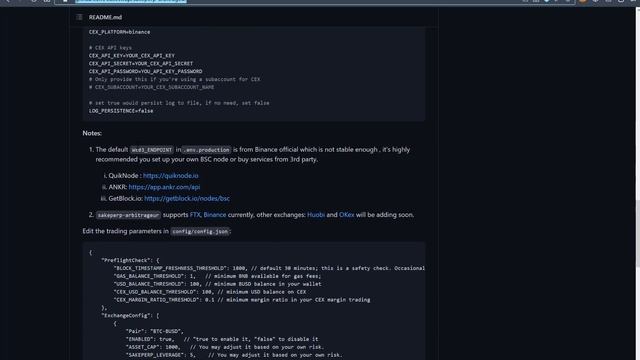This screenshot has width=640, height=360.
Task: Click the BLOCK_TIMESTAMP_FRESHNESS_THRESHOLD line
Action: (x=269, y=268)
